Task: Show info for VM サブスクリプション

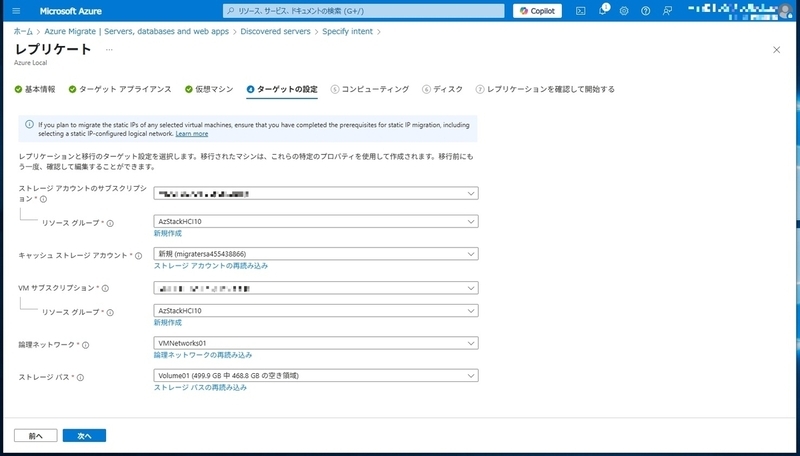Action: 105,289
